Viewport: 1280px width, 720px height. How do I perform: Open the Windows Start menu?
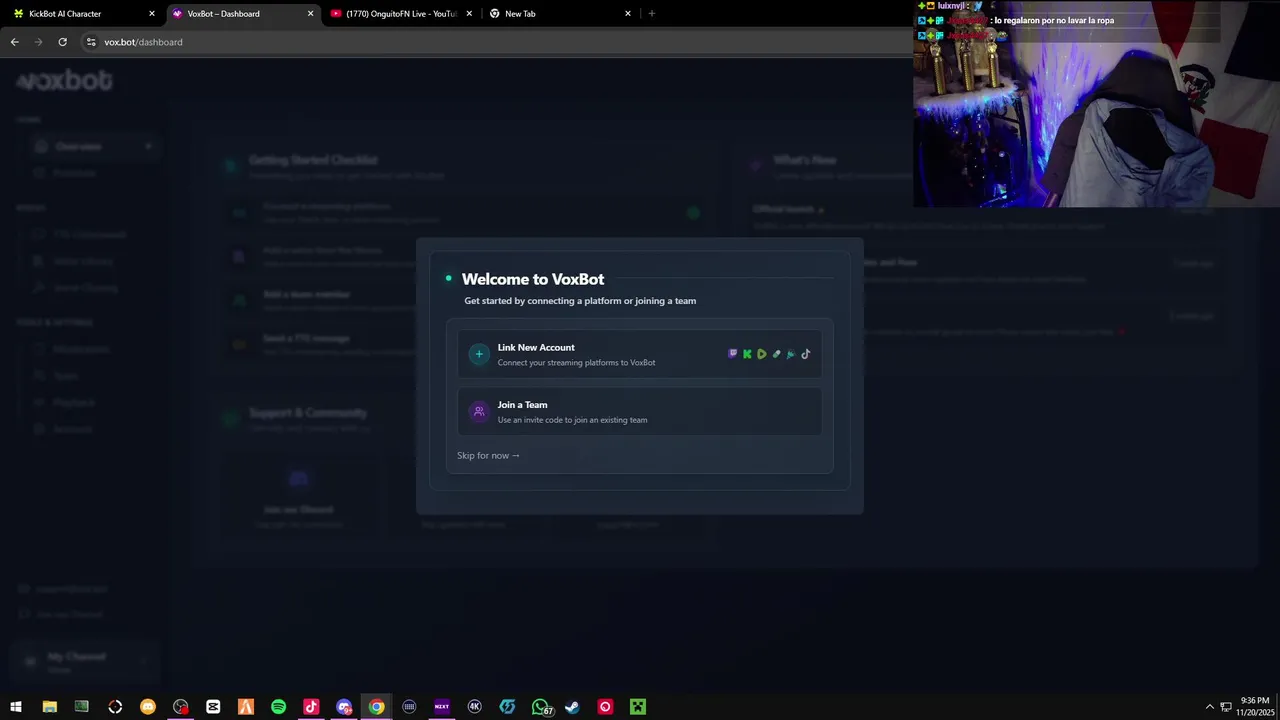pyautogui.click(x=16, y=707)
